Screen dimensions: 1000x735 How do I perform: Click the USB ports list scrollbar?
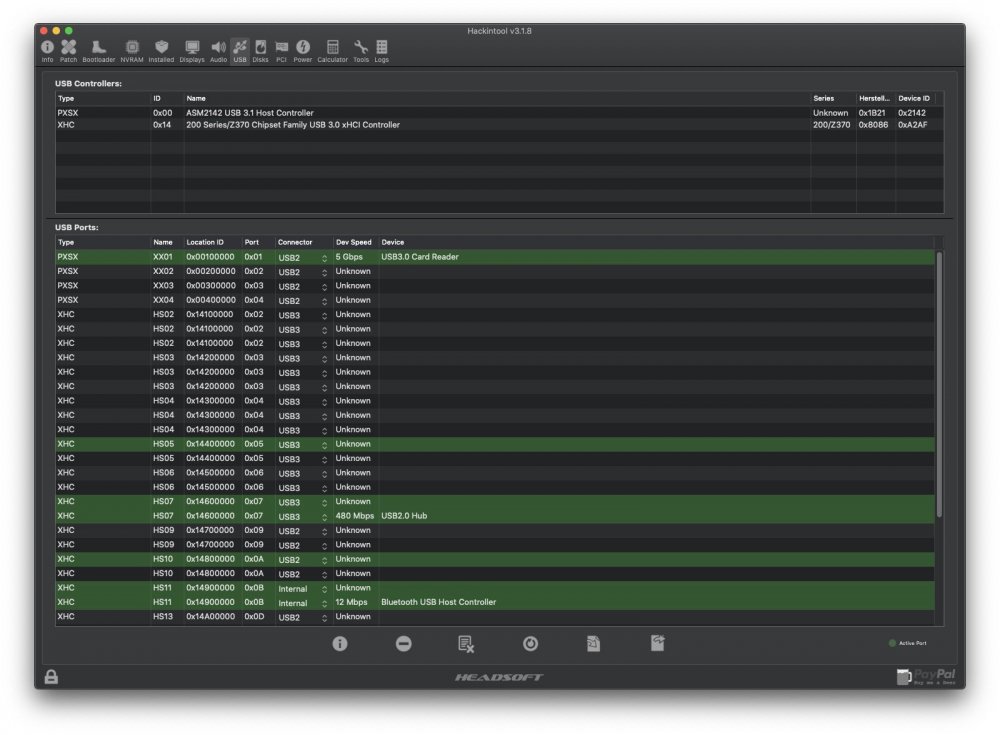[x=939, y=385]
